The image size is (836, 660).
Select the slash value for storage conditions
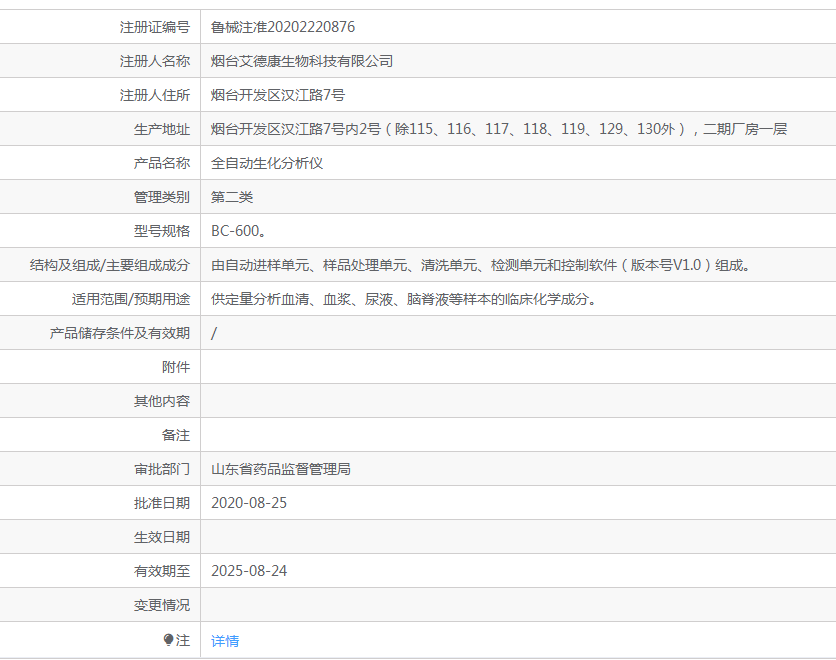(x=214, y=333)
